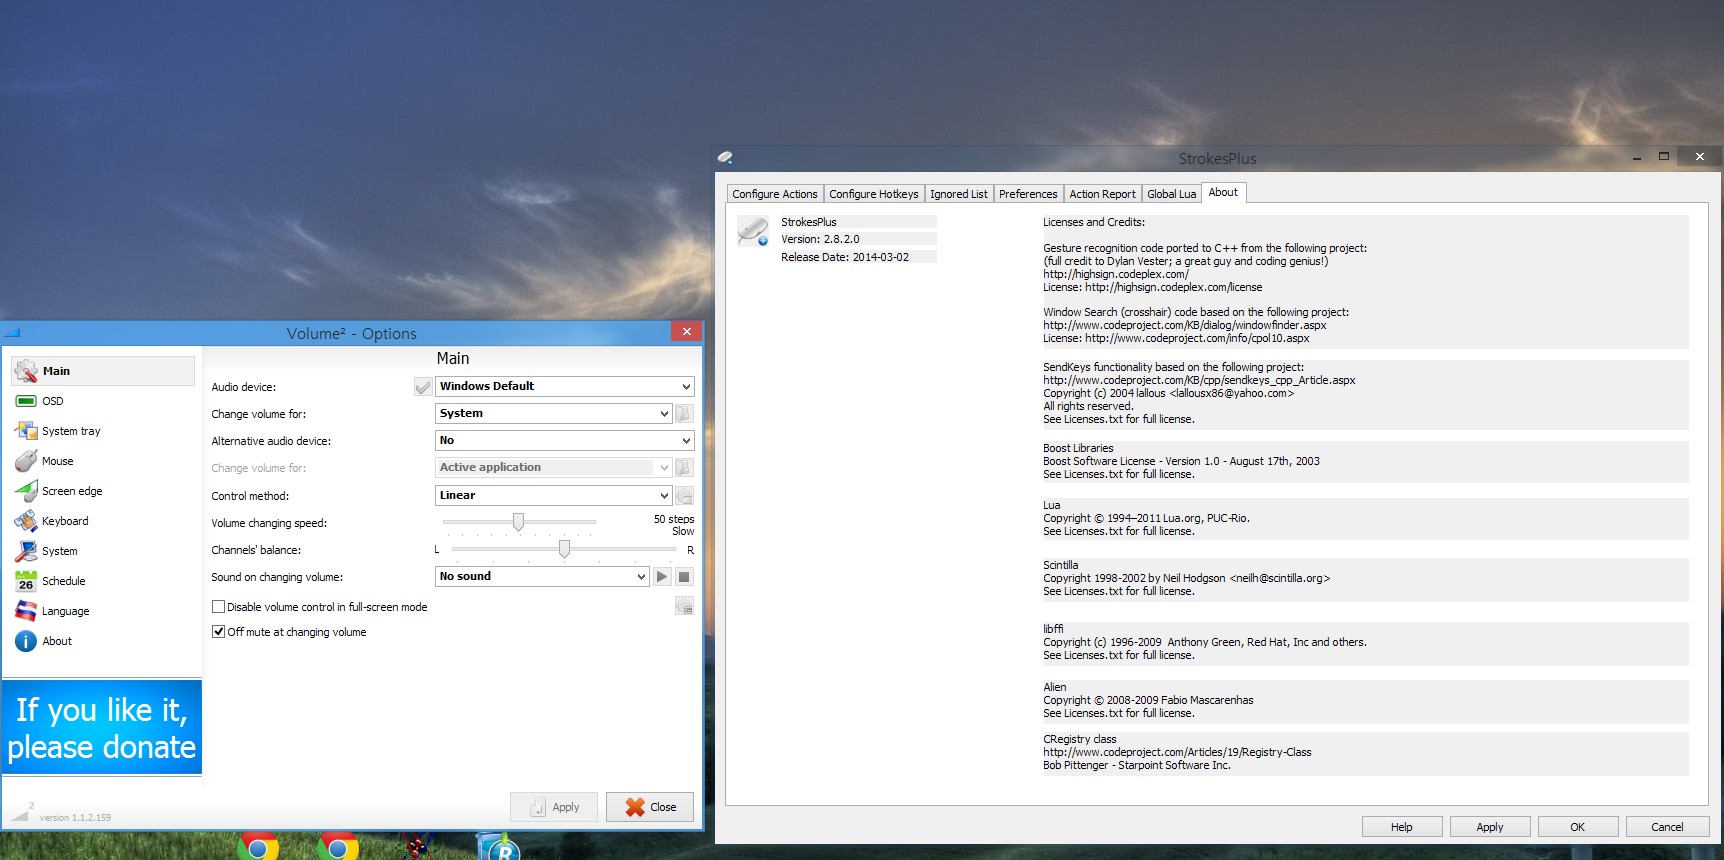
Task: Click the Volume² title bar icon
Action: pos(13,333)
